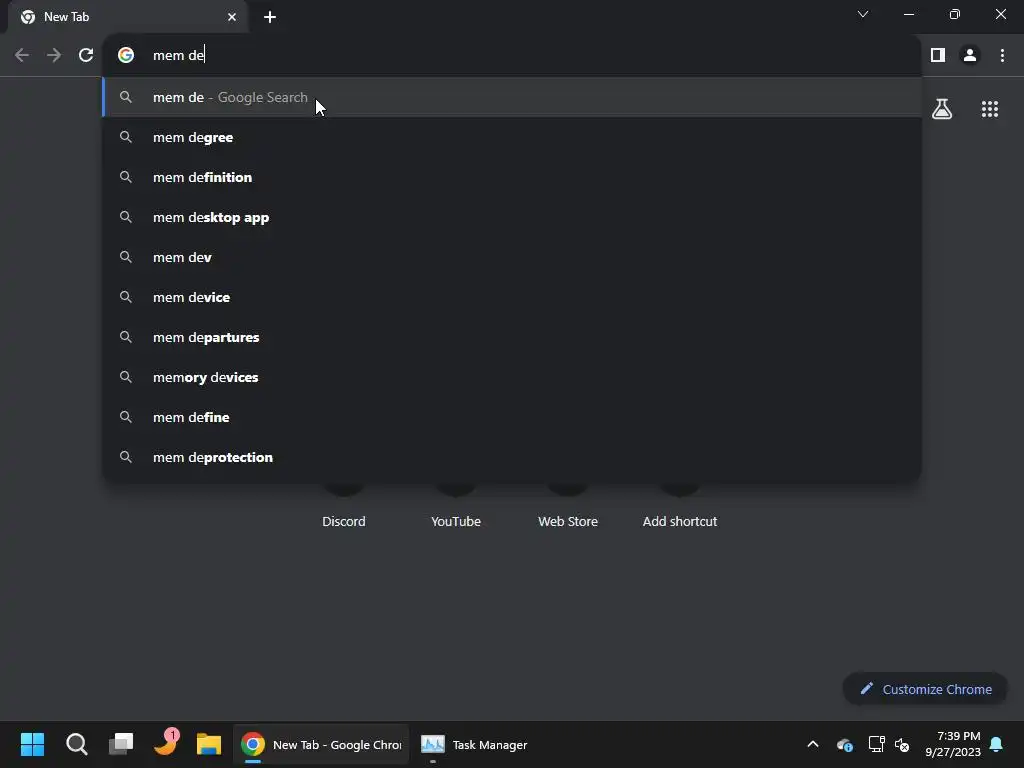This screenshot has width=1024, height=768.
Task: Click the browser forward arrow
Action: pos(54,56)
